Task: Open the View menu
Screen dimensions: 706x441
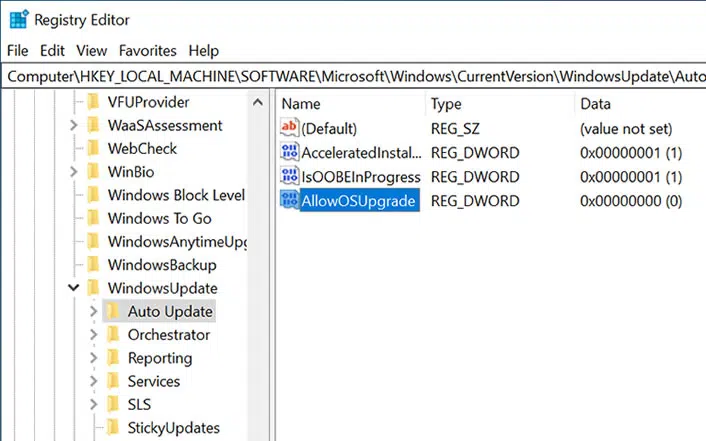Action: click(x=91, y=50)
